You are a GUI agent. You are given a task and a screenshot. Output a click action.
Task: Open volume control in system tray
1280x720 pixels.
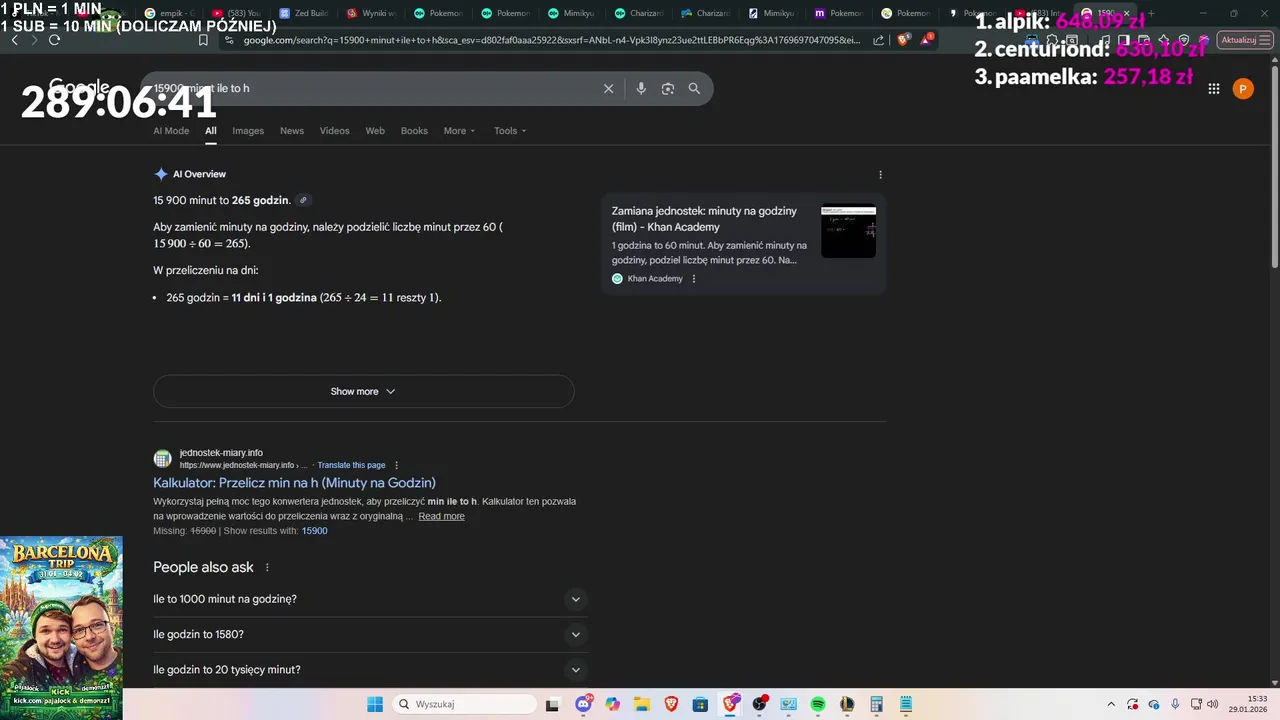[1212, 704]
